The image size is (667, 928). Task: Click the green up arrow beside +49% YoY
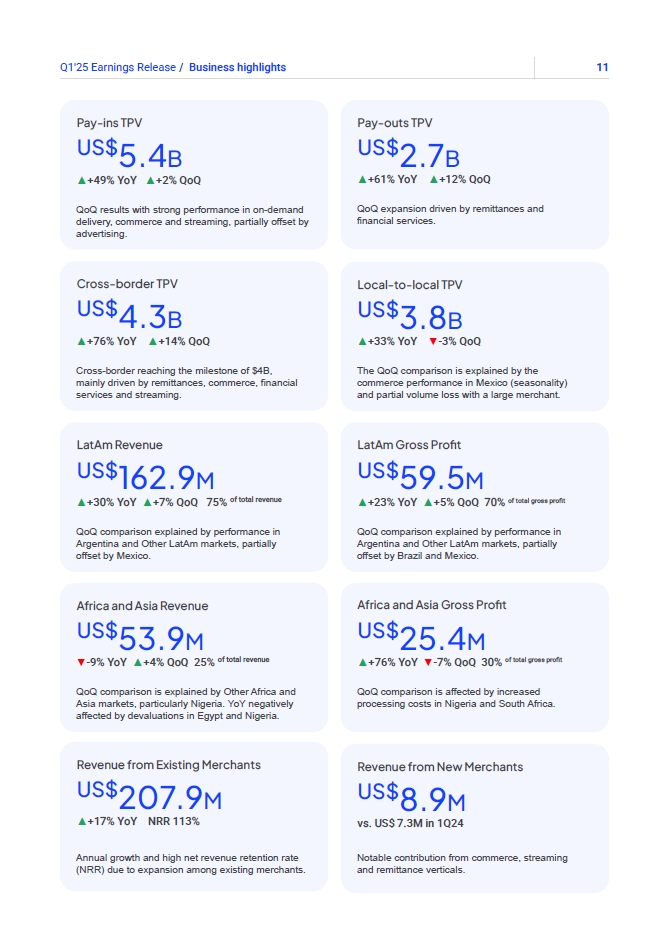coord(81,181)
